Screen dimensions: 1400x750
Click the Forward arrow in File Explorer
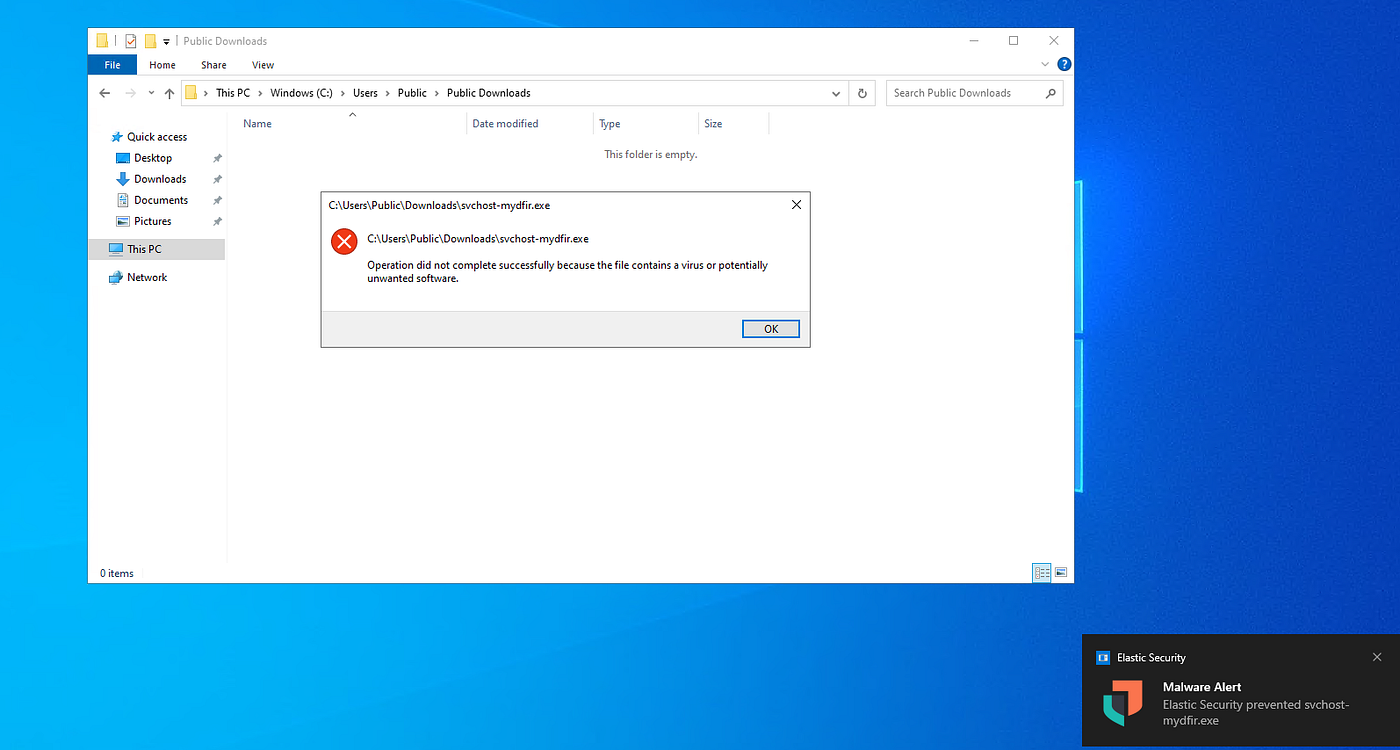[130, 93]
